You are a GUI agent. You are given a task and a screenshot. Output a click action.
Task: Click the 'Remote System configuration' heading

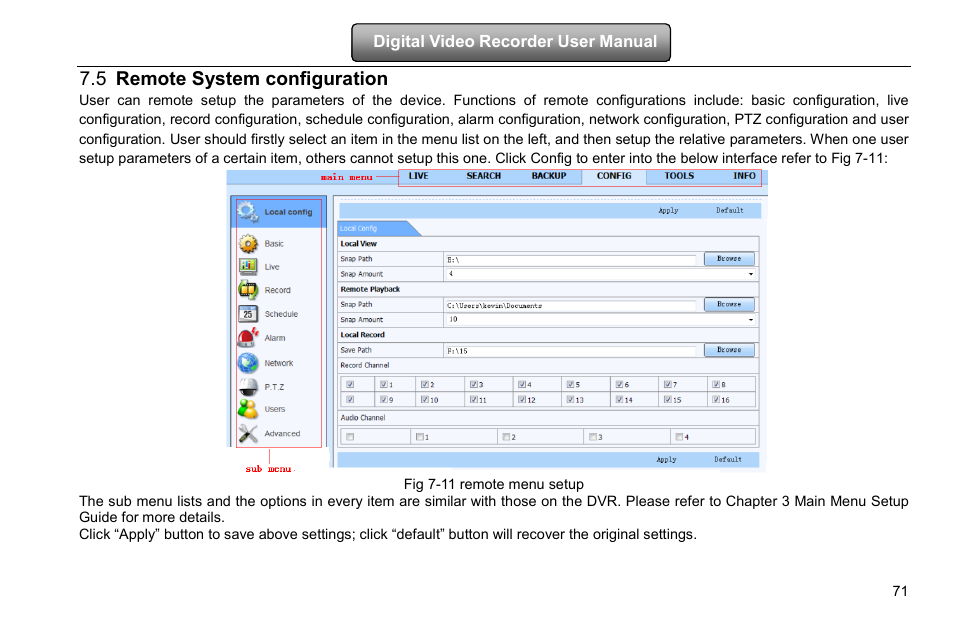click(x=252, y=79)
